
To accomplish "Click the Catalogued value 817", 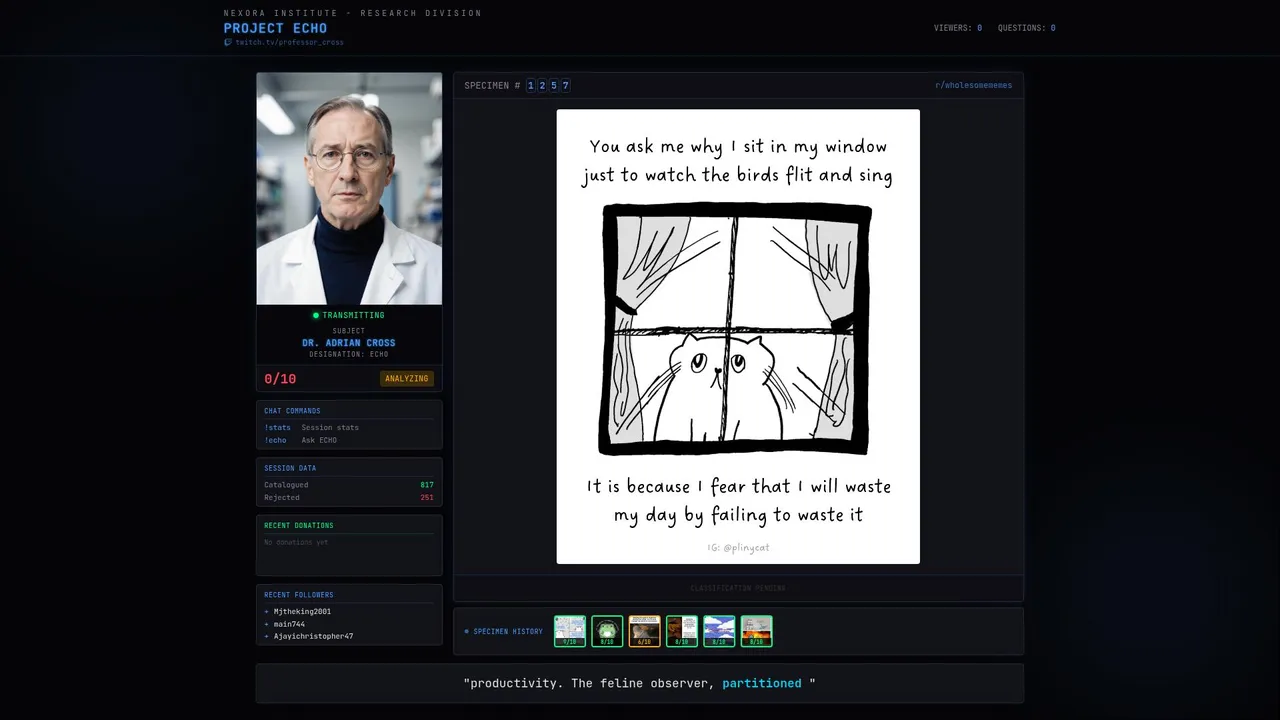I will pyautogui.click(x=427, y=485).
